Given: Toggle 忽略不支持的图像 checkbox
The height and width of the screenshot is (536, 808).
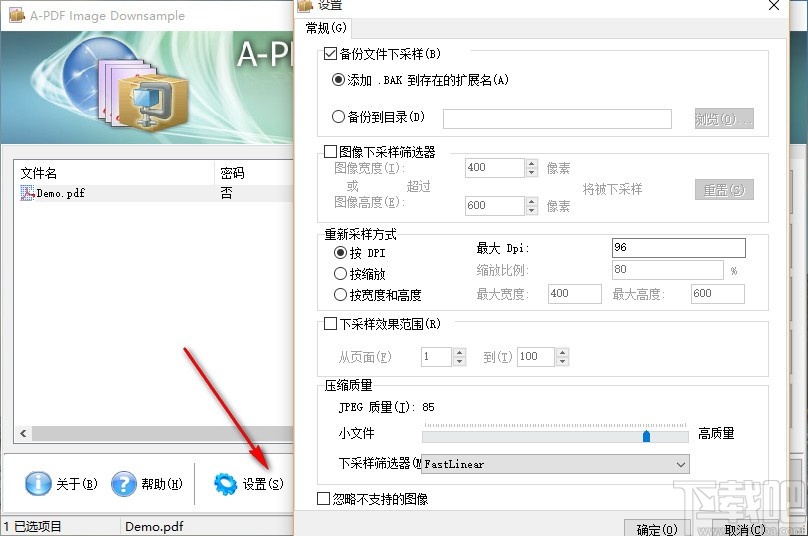Looking at the screenshot, I should pos(323,498).
